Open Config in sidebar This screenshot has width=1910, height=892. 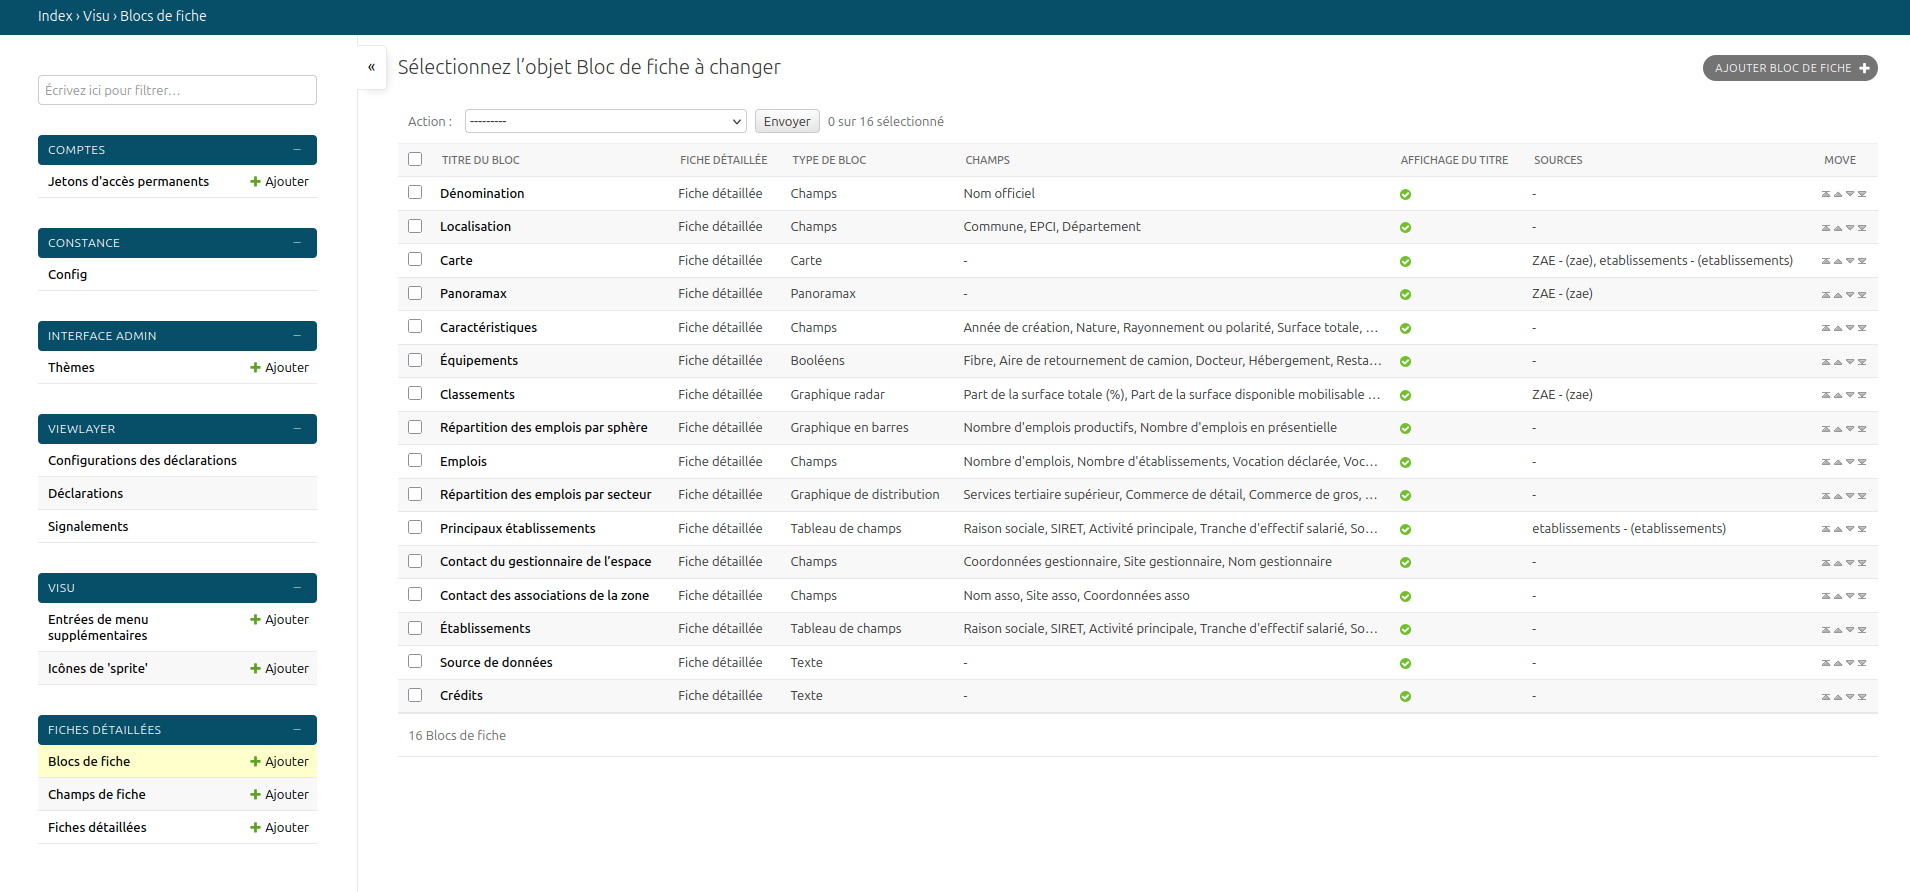click(x=68, y=275)
